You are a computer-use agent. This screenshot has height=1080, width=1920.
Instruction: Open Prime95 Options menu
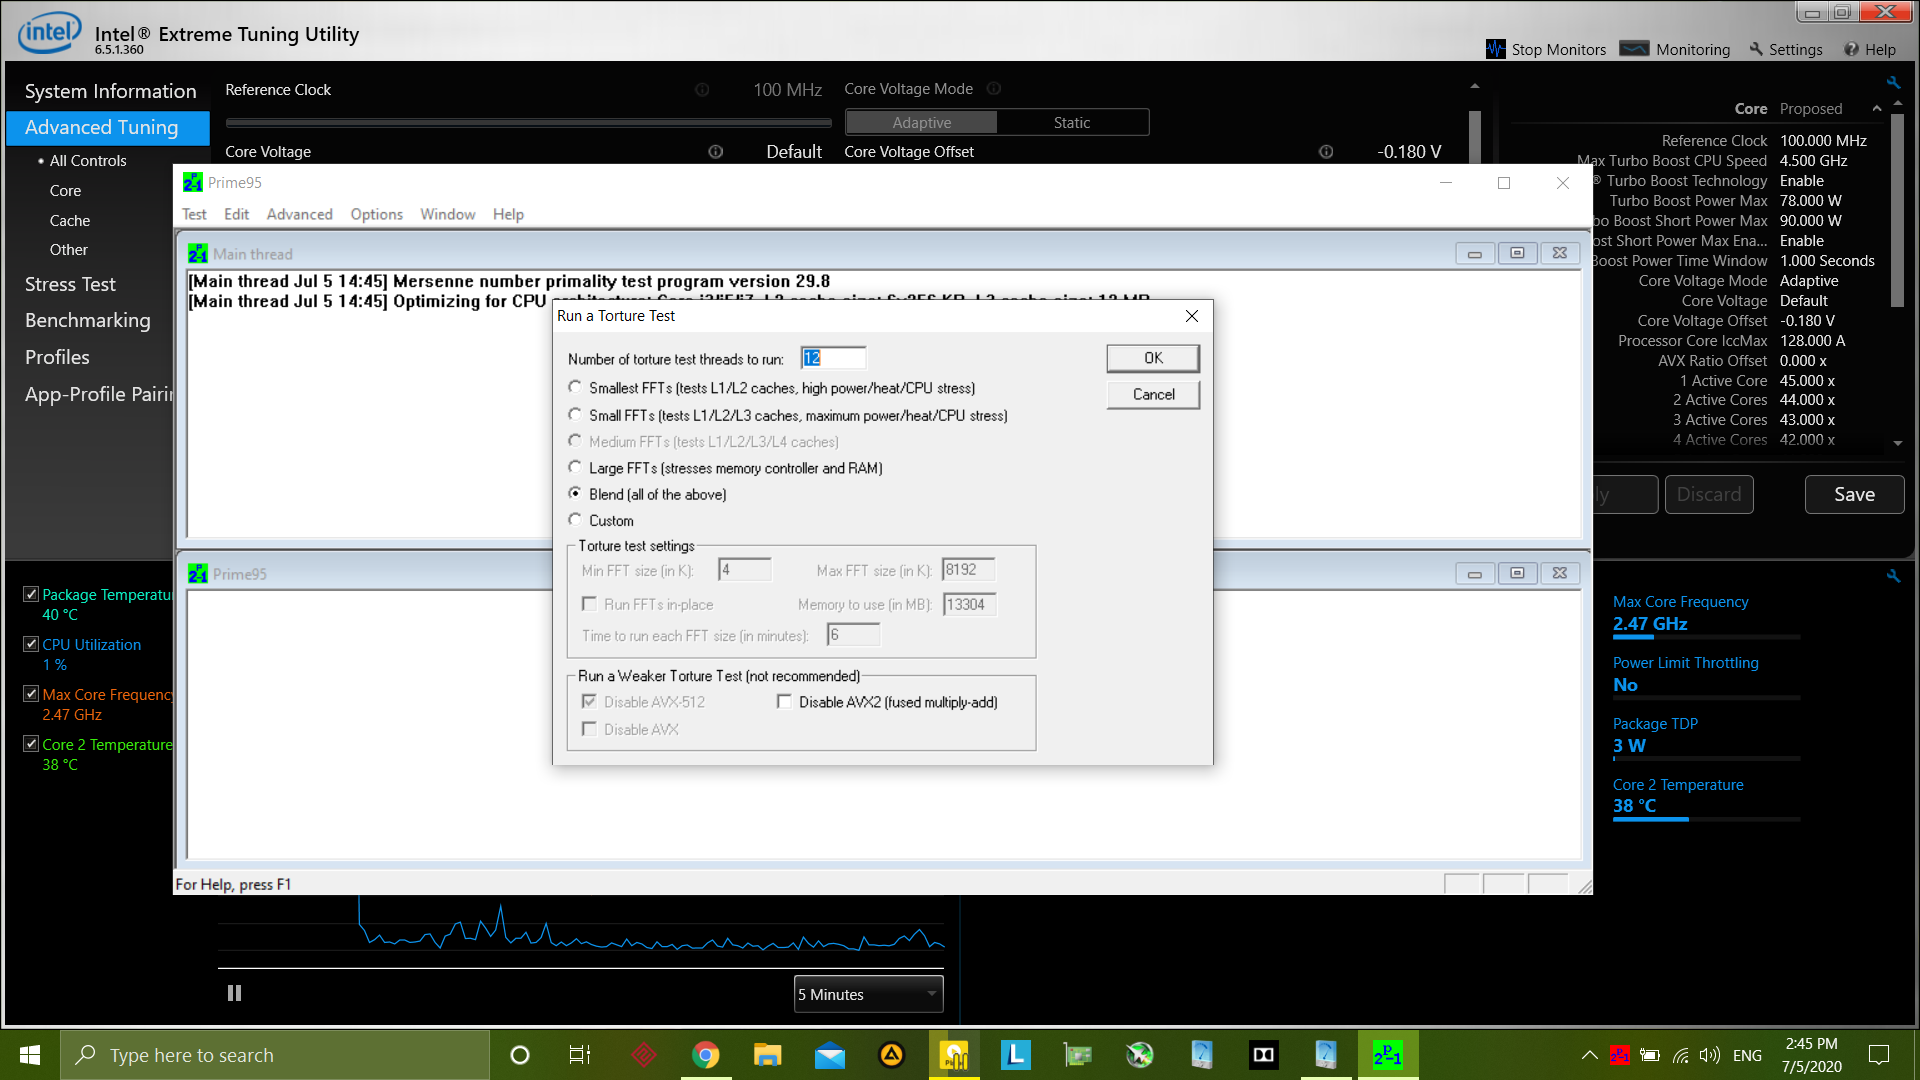[376, 214]
